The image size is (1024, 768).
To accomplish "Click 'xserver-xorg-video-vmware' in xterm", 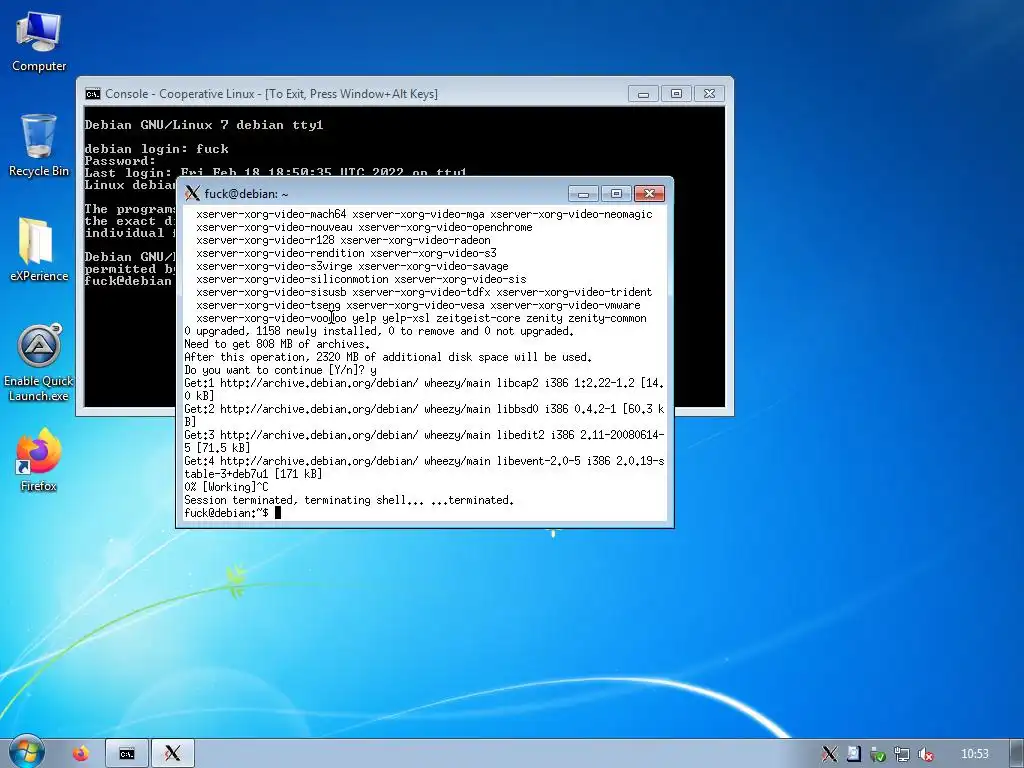I will click(566, 306).
